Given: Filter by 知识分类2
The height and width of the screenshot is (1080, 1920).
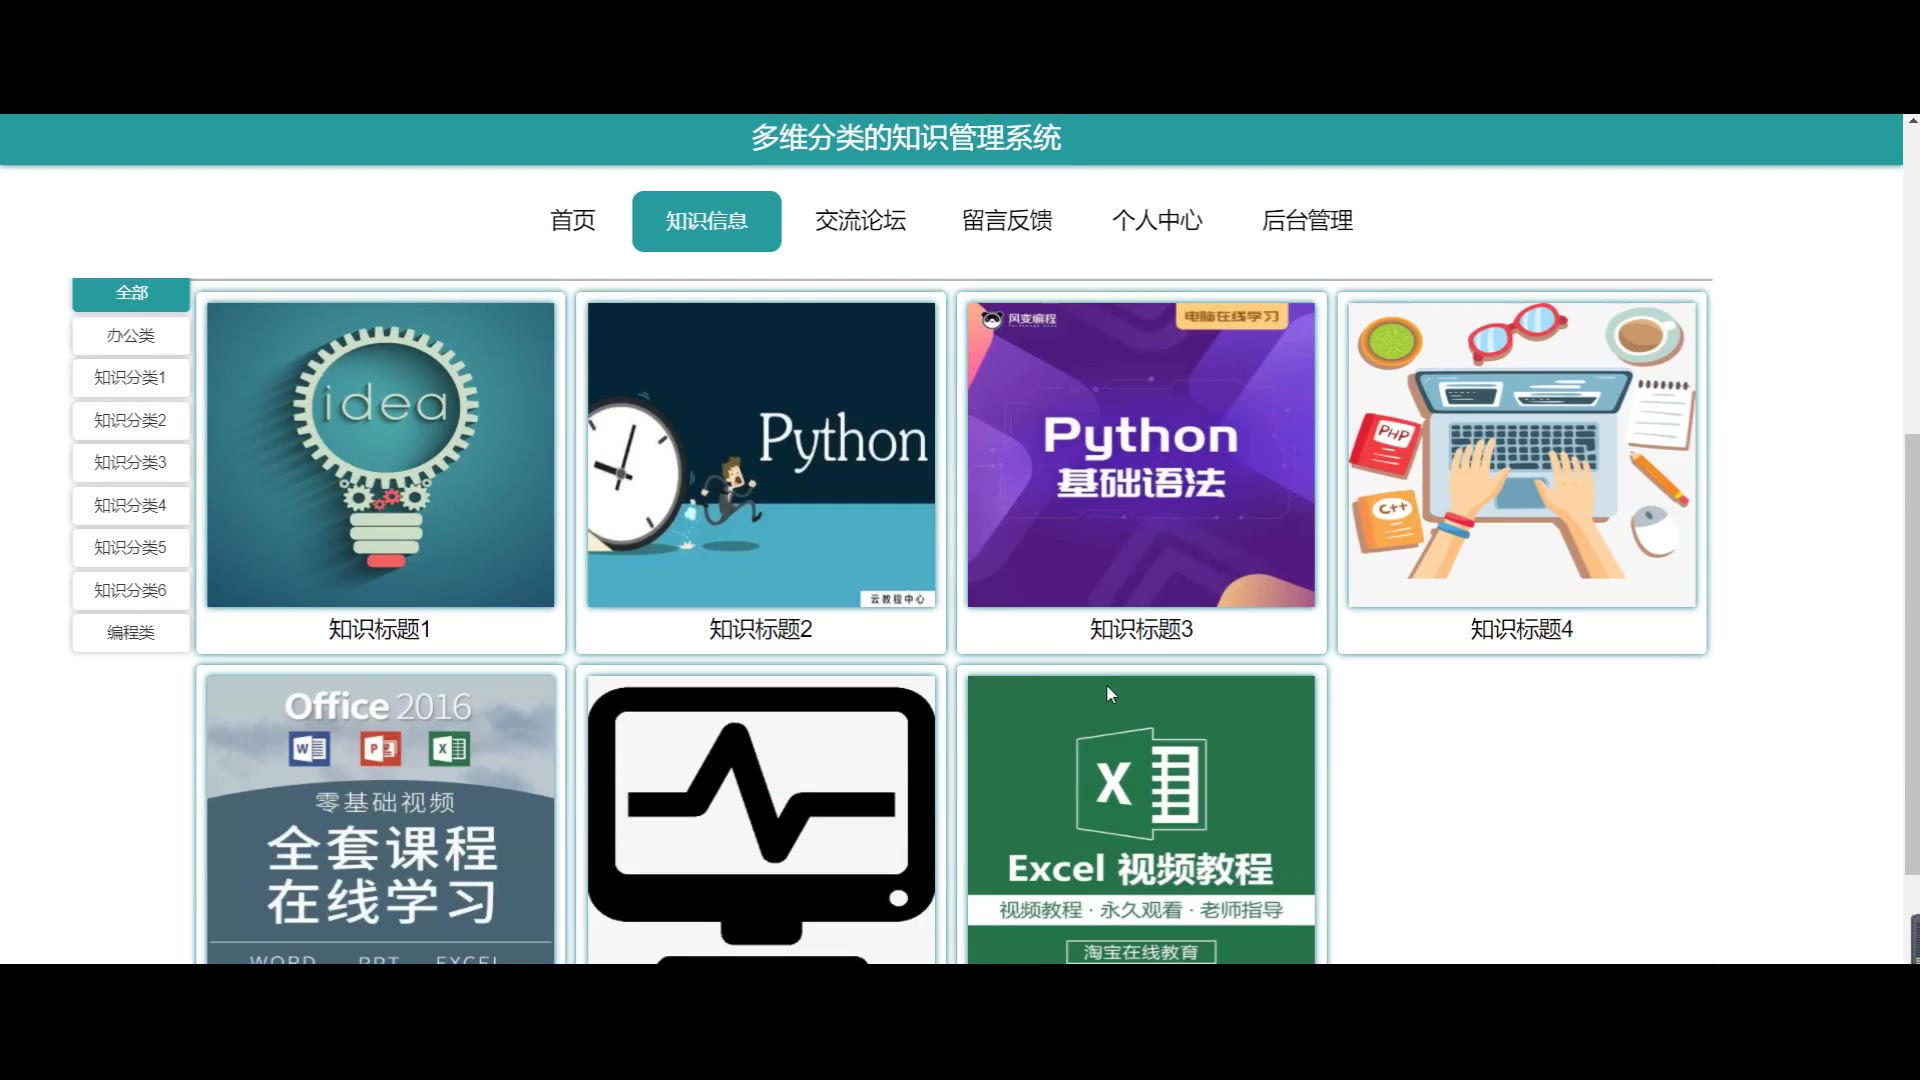Looking at the screenshot, I should (131, 421).
